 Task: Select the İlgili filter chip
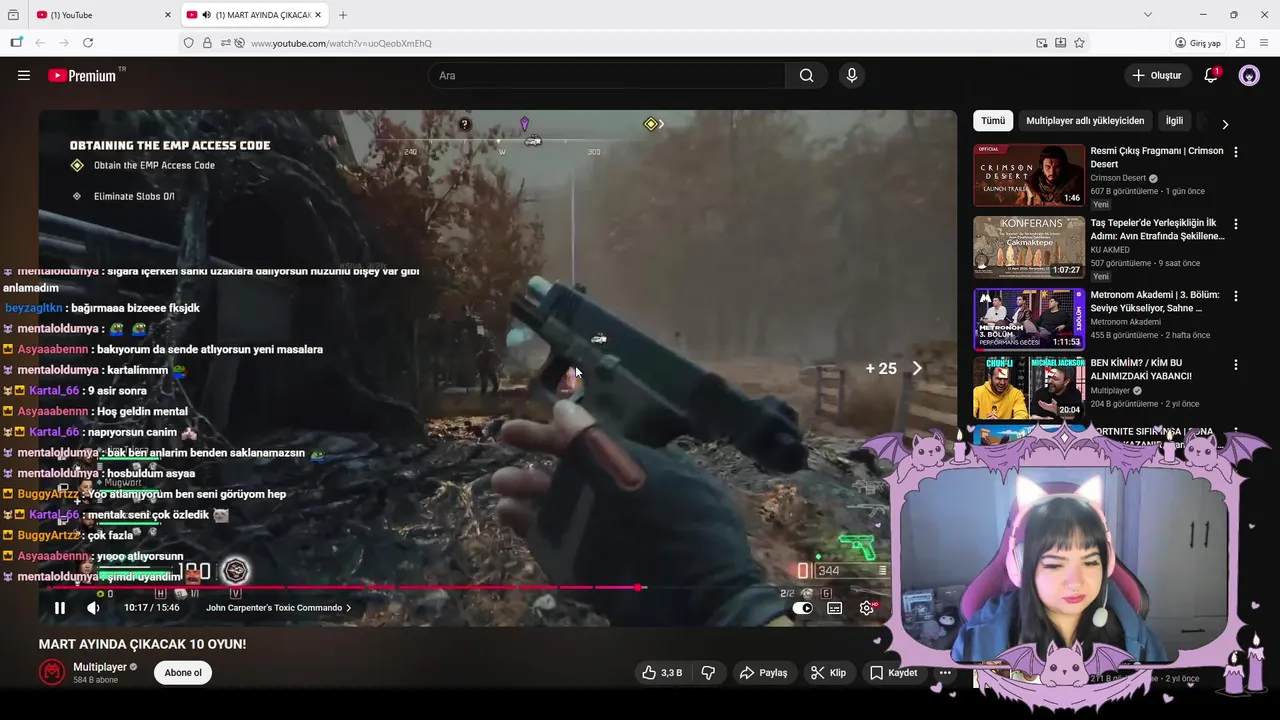point(1174,121)
